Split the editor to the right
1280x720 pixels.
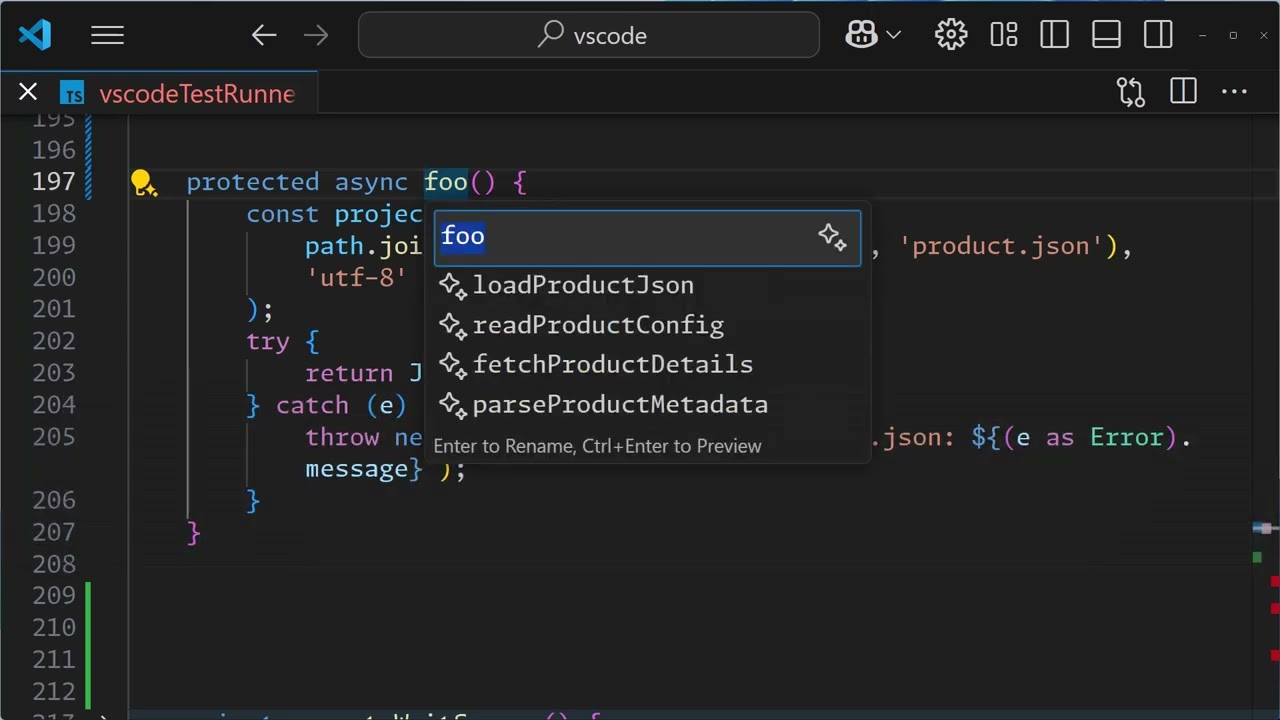click(x=1183, y=93)
